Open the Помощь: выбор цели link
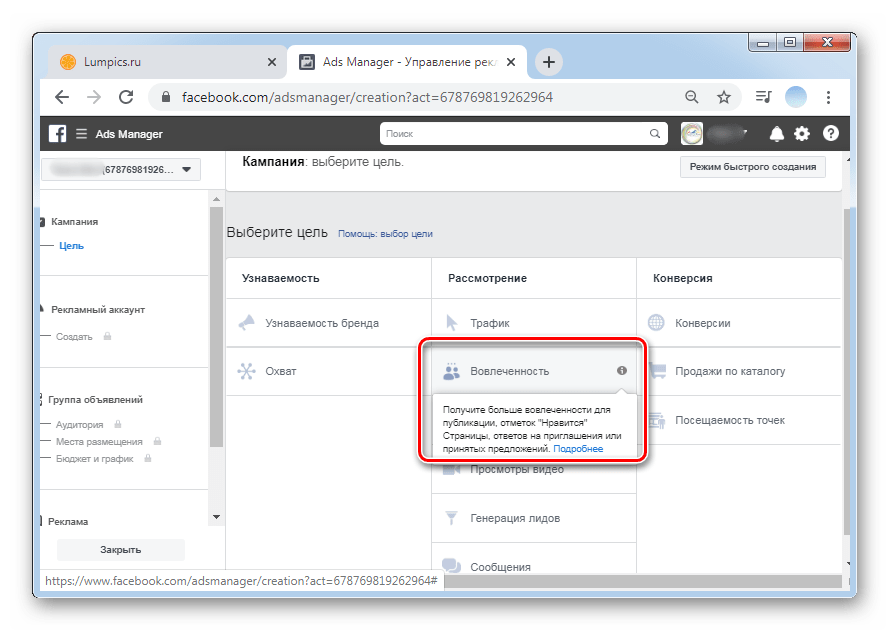The height and width of the screenshot is (631, 890). (x=385, y=234)
